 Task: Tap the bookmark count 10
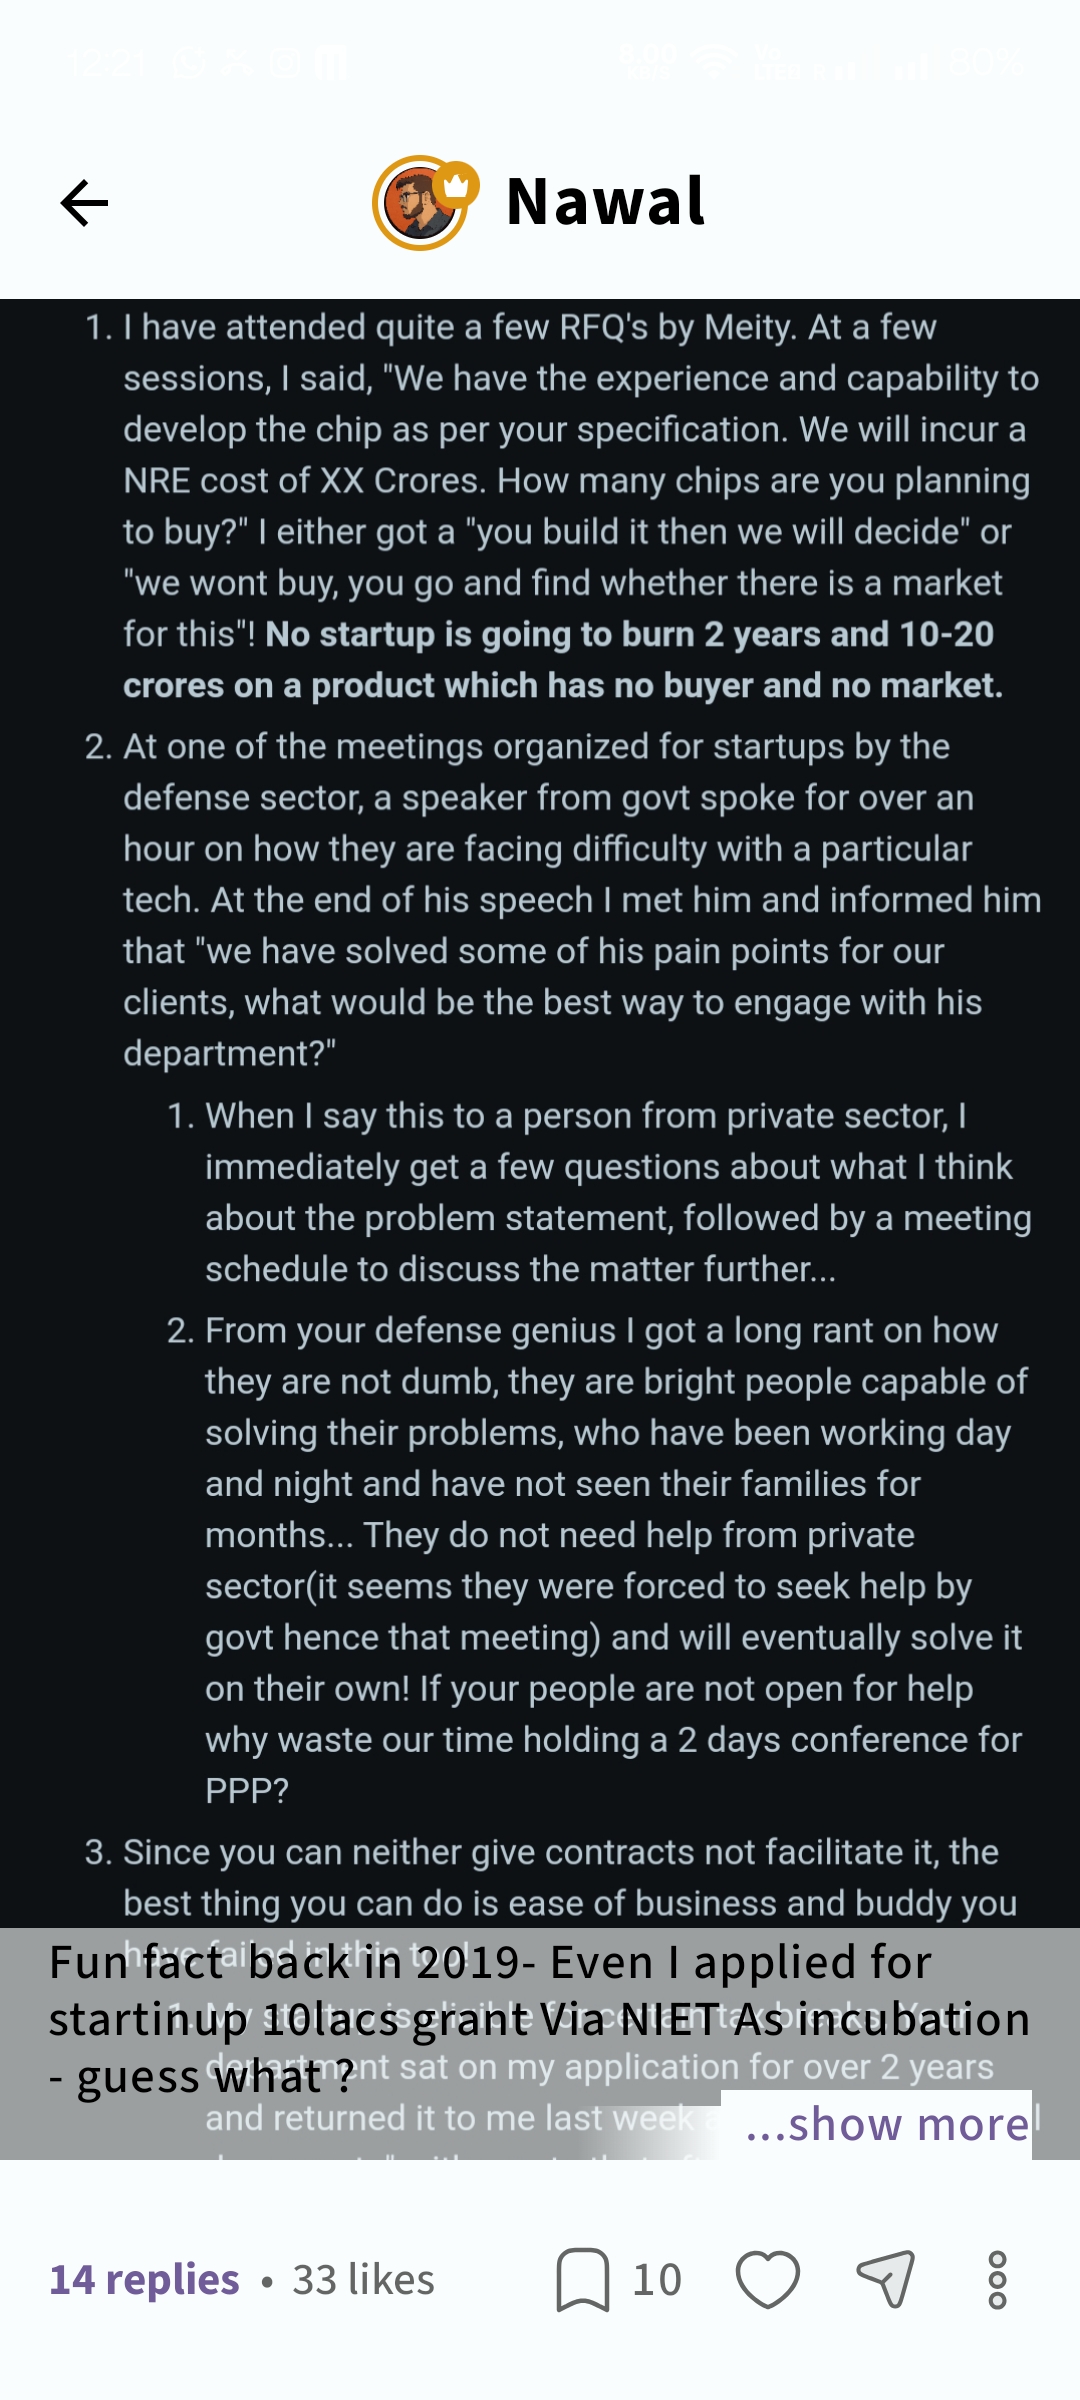click(657, 2280)
